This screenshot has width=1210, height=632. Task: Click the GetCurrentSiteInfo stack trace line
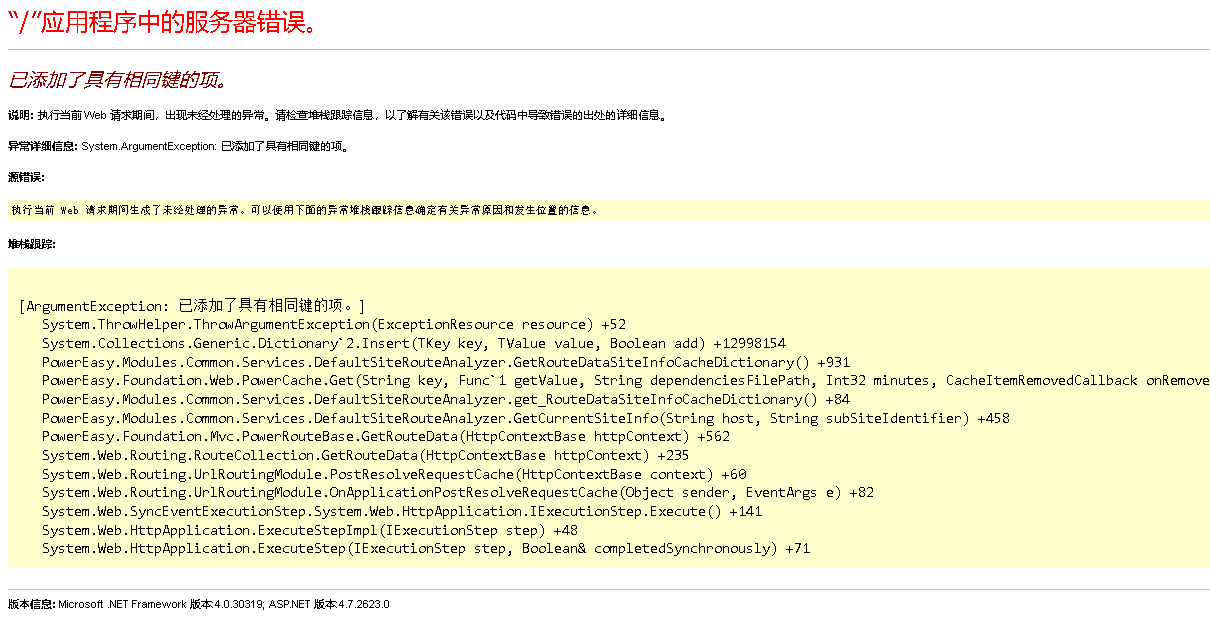525,418
